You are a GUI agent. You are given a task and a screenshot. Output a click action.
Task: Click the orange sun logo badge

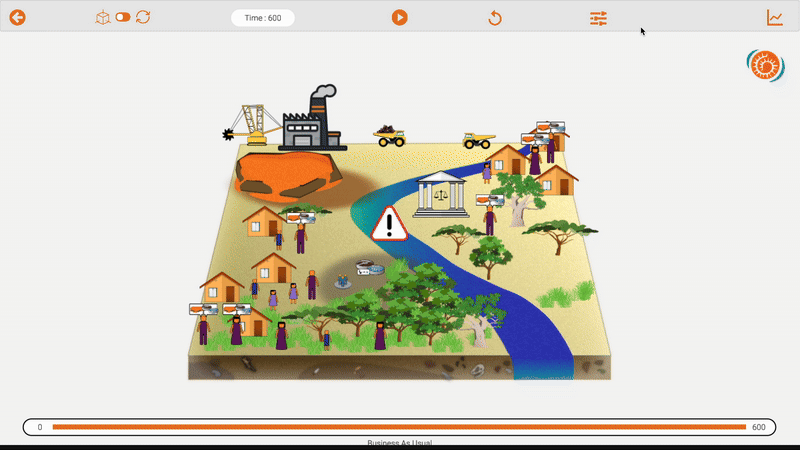click(x=765, y=66)
